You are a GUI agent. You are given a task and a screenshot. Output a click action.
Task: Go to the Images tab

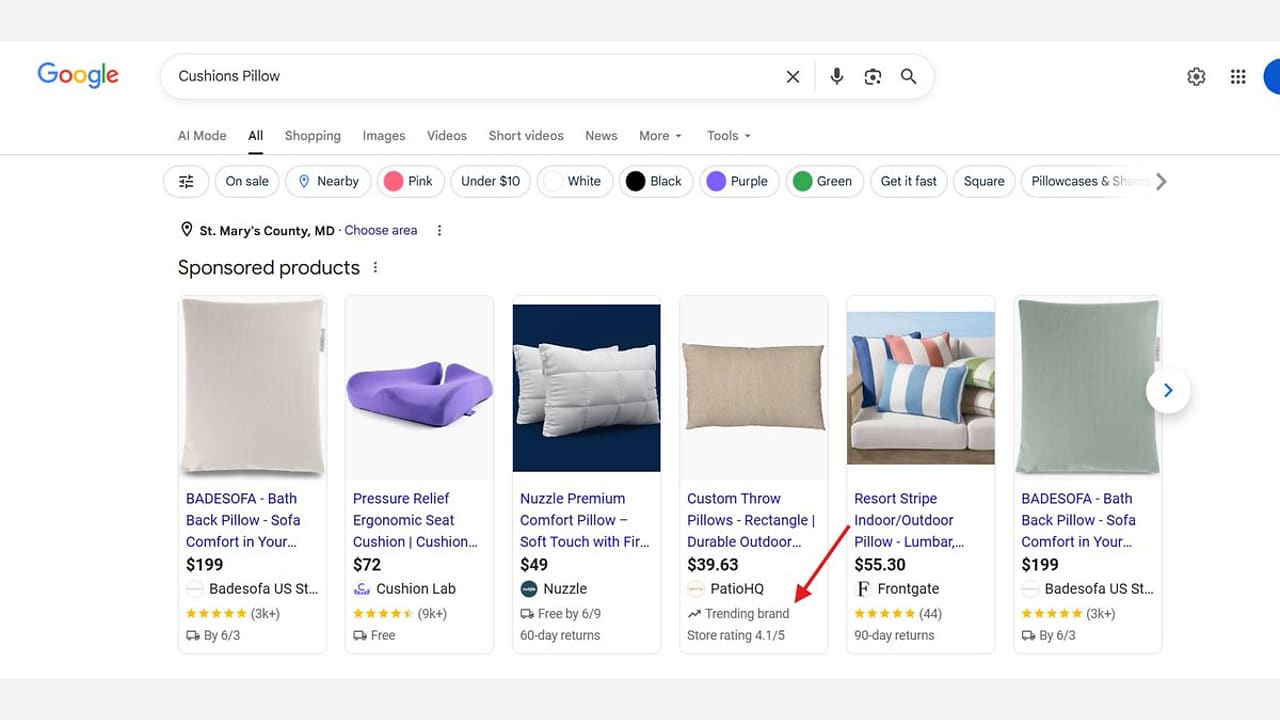click(384, 135)
